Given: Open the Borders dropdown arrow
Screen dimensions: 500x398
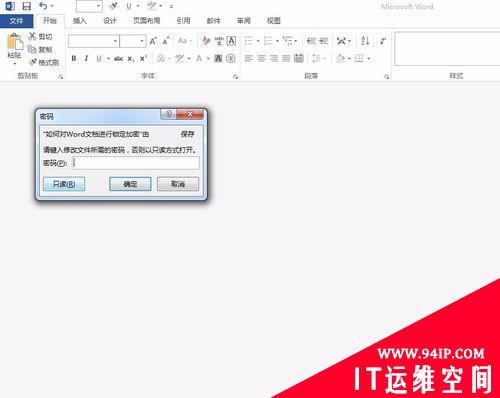Looking at the screenshot, I should point(369,59).
